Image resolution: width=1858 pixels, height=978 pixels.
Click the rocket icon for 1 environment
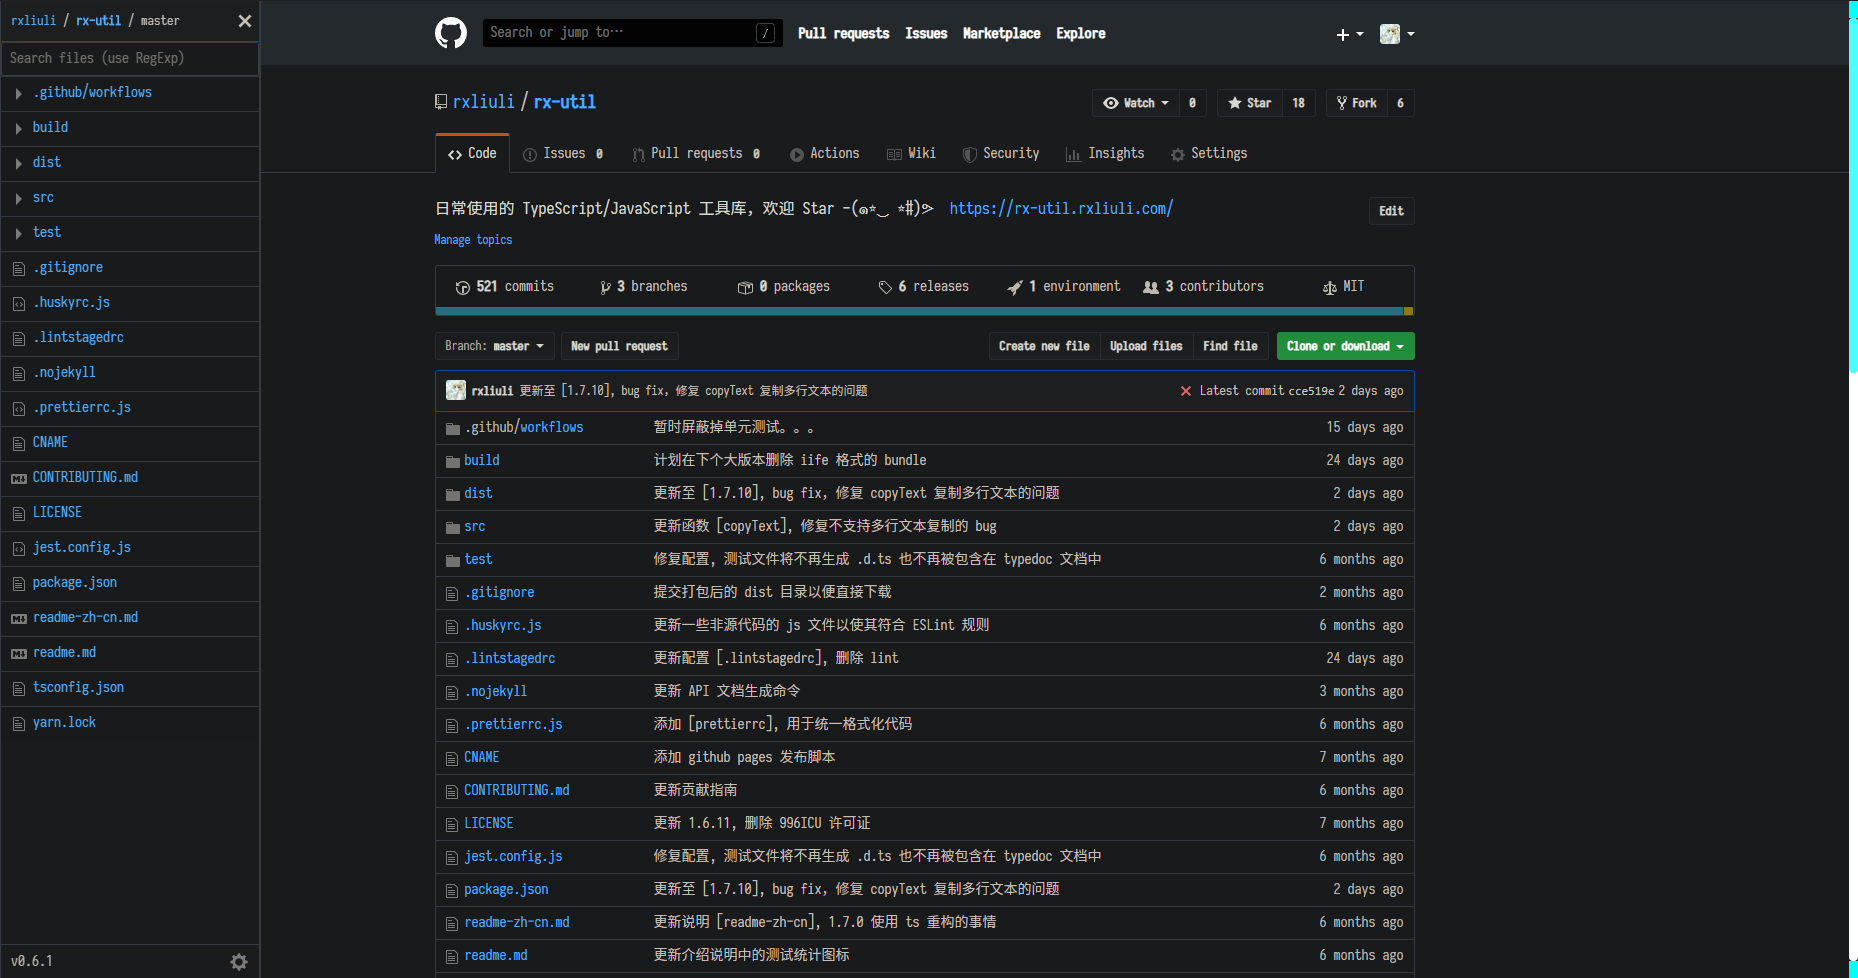coord(1015,287)
